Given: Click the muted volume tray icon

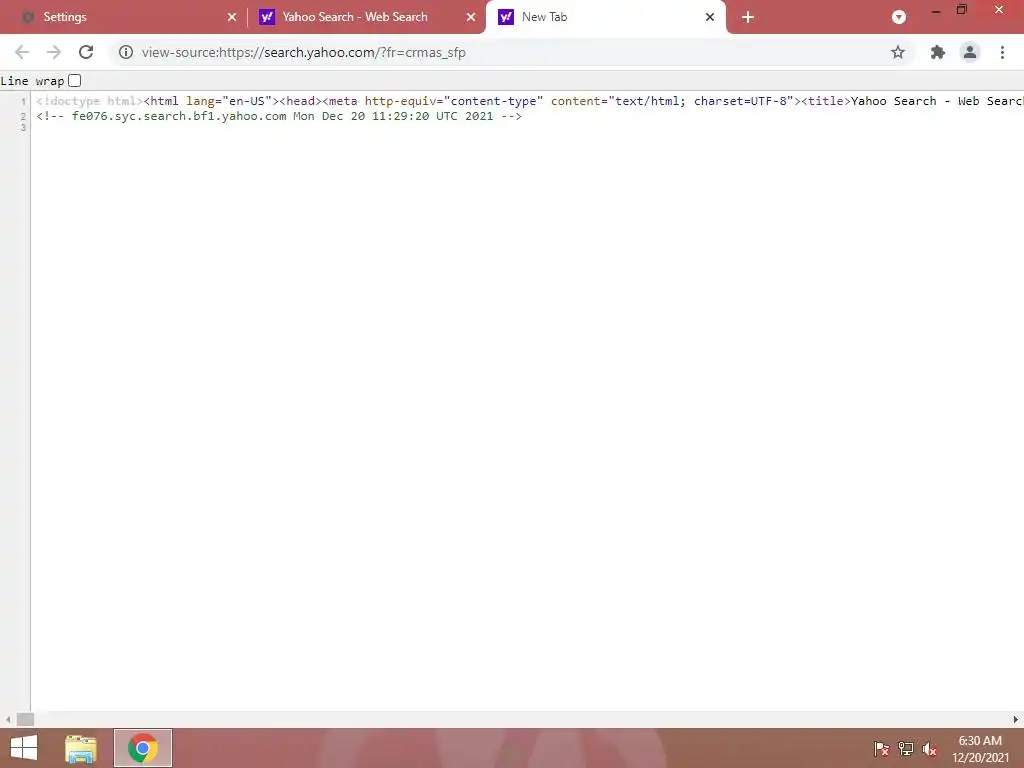Looking at the screenshot, I should point(930,748).
